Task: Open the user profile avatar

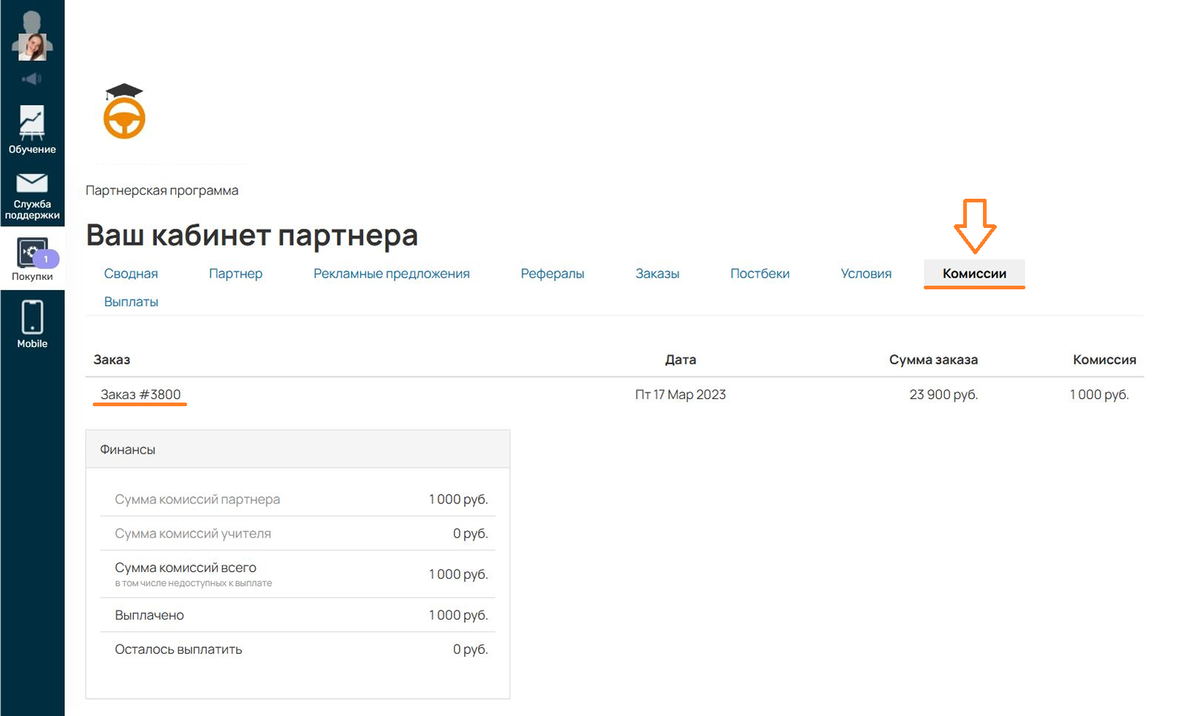Action: [x=32, y=36]
